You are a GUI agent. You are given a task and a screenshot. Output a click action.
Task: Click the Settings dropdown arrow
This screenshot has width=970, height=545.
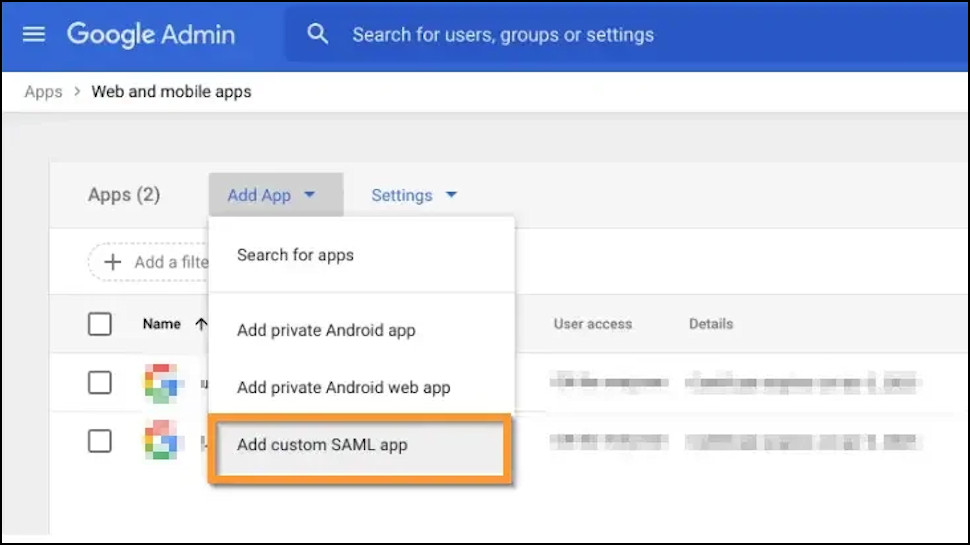pyautogui.click(x=452, y=195)
